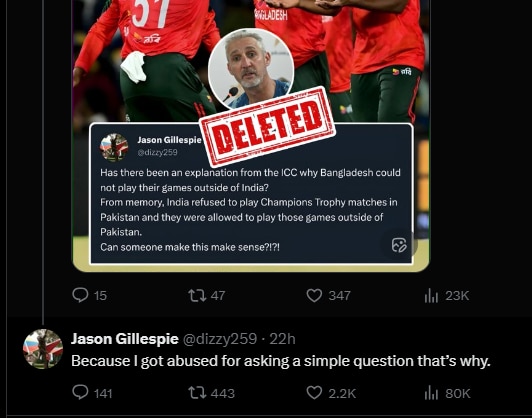Click the embedded tweet text about ICC explanation
The image size is (532, 418).
[x=250, y=210]
